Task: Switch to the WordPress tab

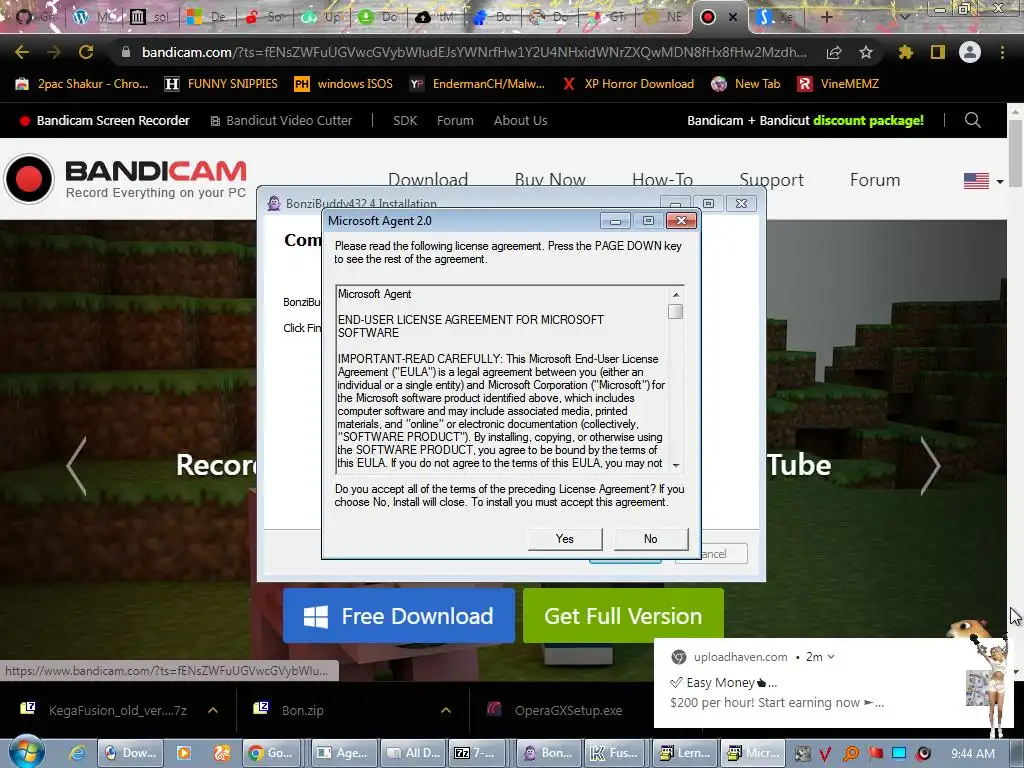Action: tap(95, 17)
